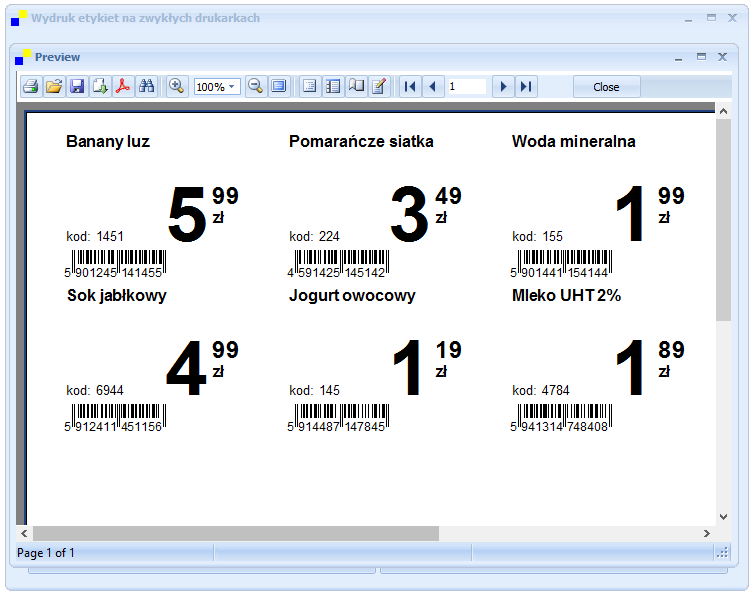Click the Close button in the toolbar
The image size is (753, 594).
pyautogui.click(x=607, y=87)
